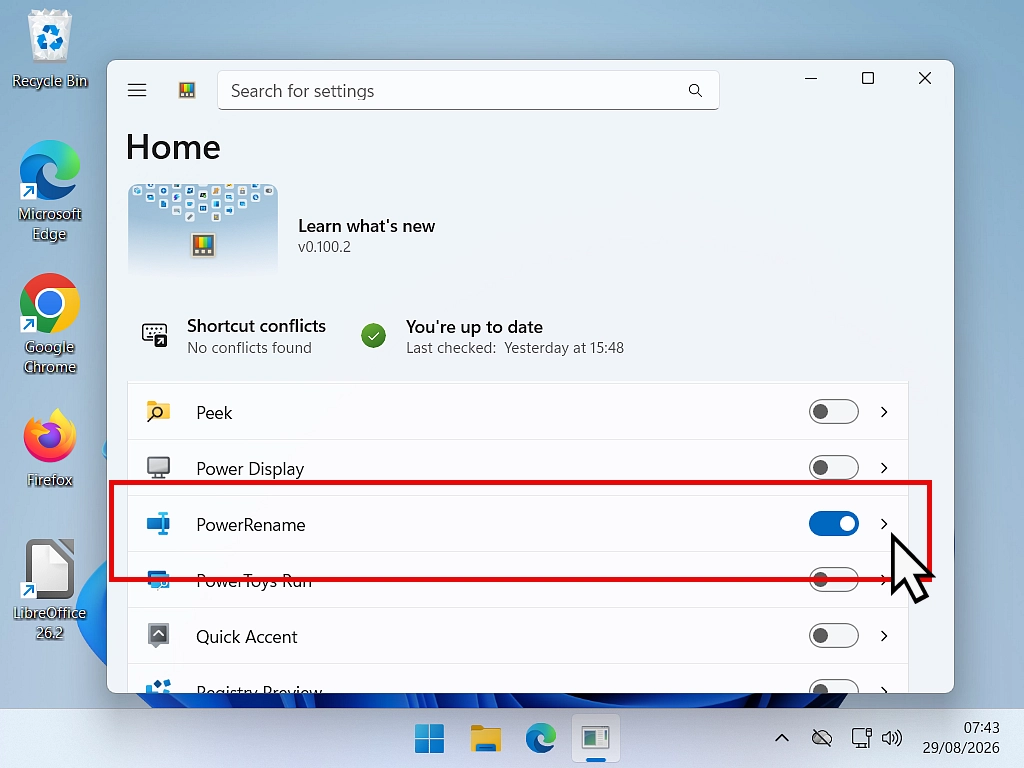This screenshot has width=1024, height=768.
Task: Open the Power Display row
Action: (x=517, y=468)
